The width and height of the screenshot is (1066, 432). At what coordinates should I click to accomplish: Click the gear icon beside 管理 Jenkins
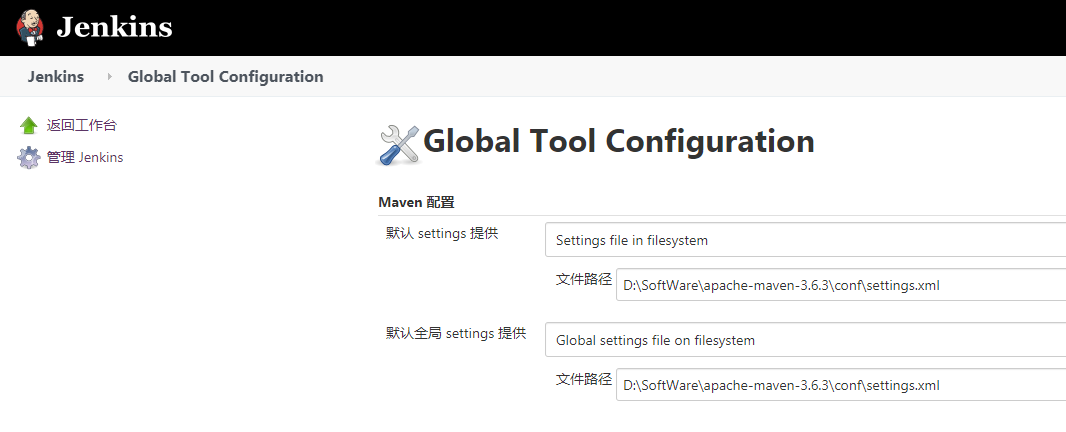click(x=28, y=158)
